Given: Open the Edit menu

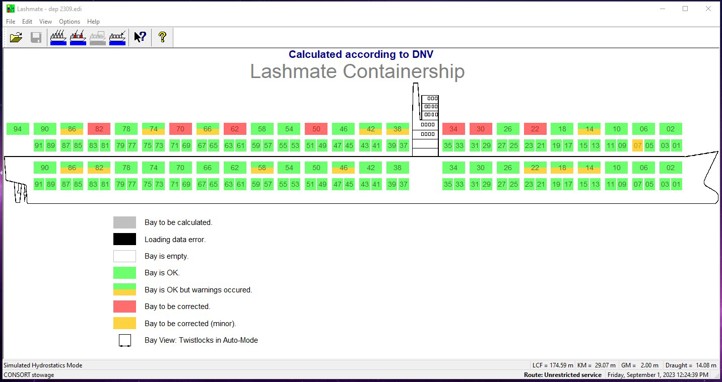Looking at the screenshot, I should tap(27, 22).
